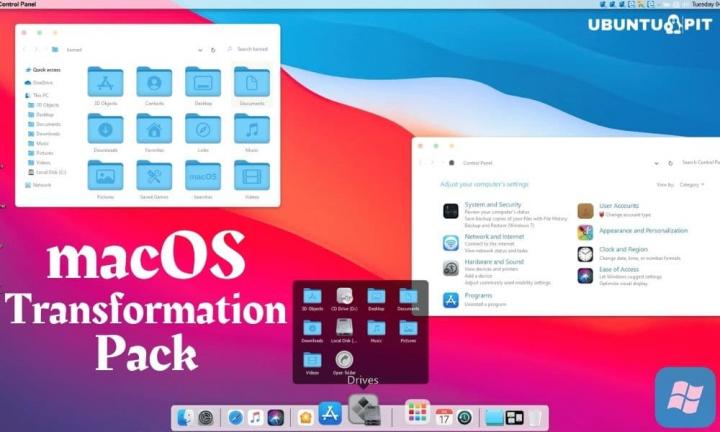720x432 pixels.
Task: Open the Music folder in the explorer grid
Action: 252,129
